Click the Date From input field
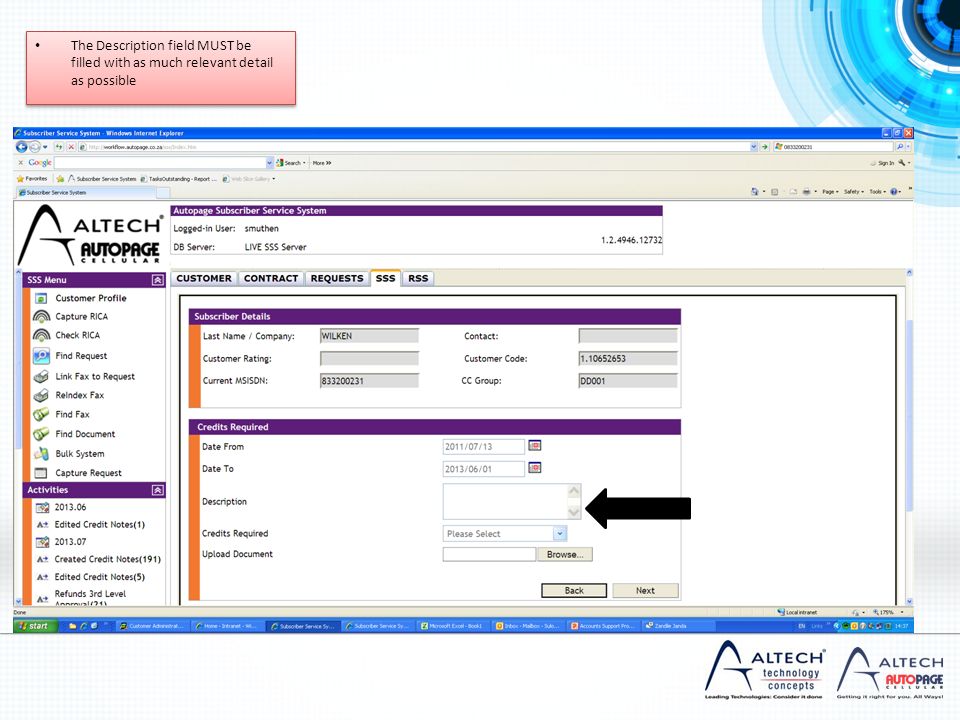Image resolution: width=960 pixels, height=720 pixels. (484, 446)
